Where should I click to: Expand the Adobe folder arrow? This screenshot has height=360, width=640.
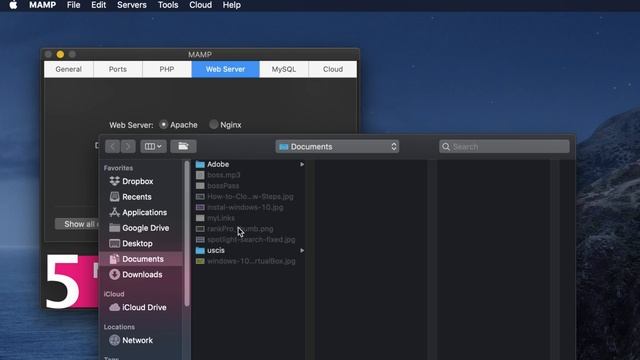pos(302,164)
